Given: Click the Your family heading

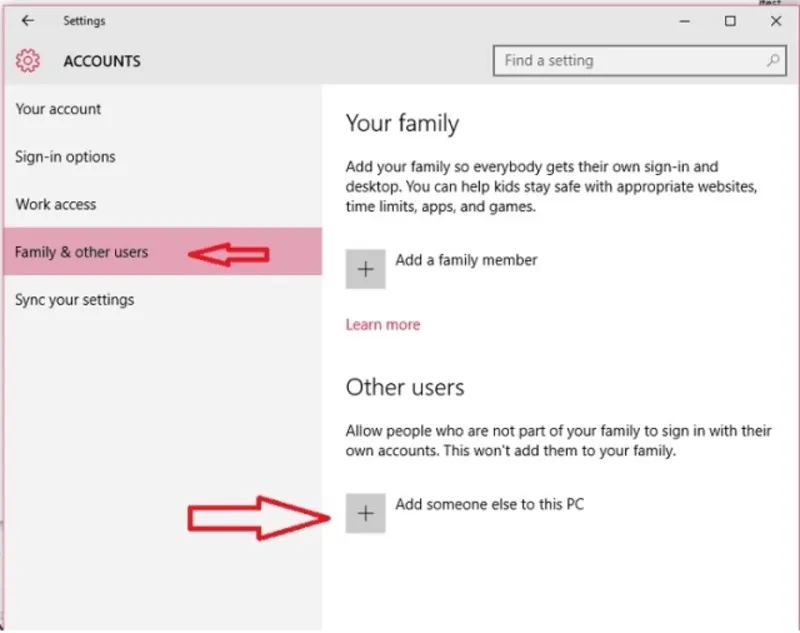Looking at the screenshot, I should (402, 124).
